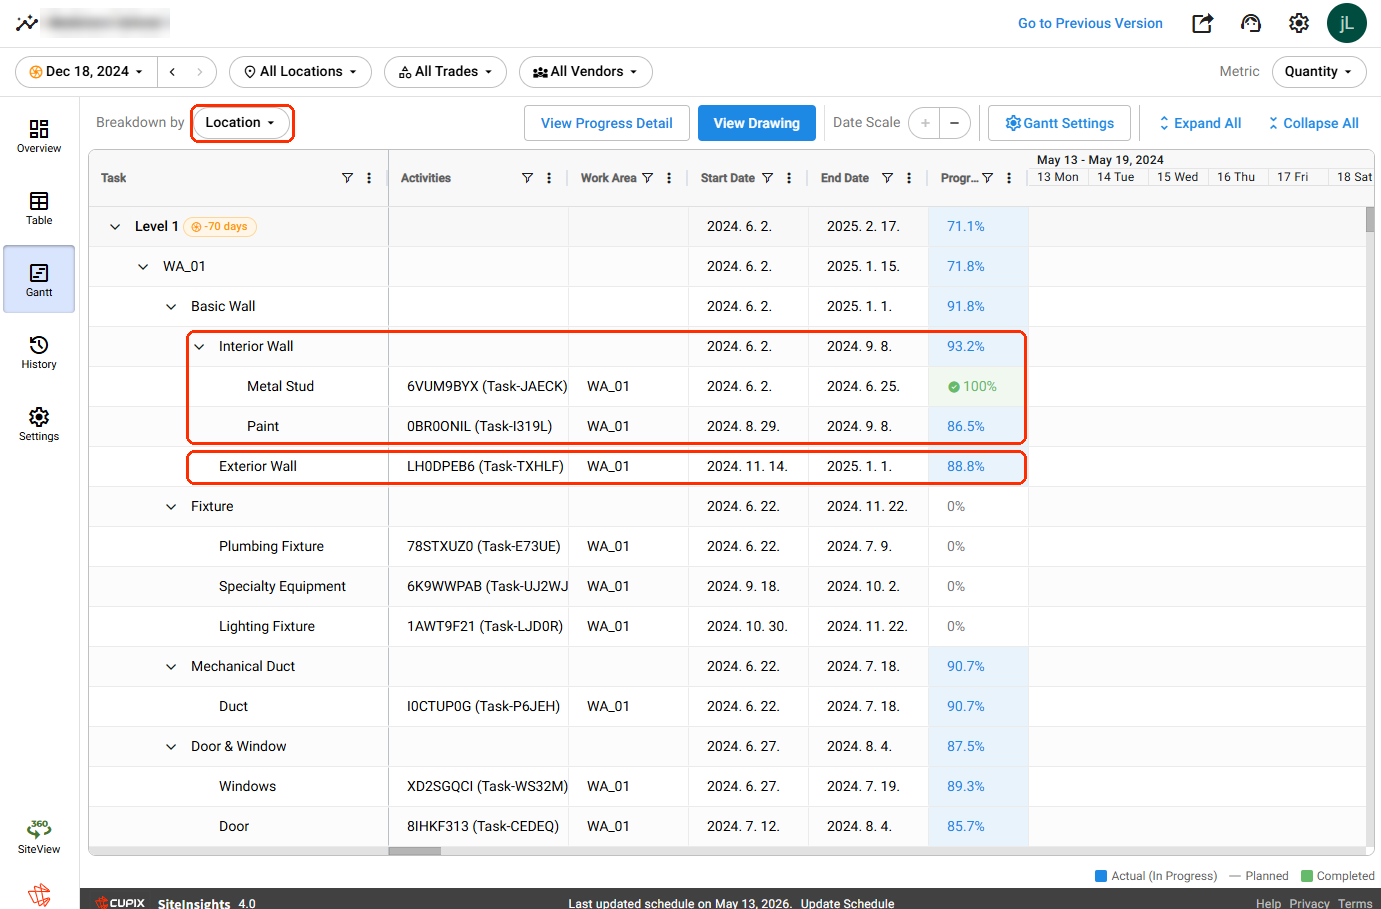
Task: Filter the Work Area column
Action: [x=647, y=178]
